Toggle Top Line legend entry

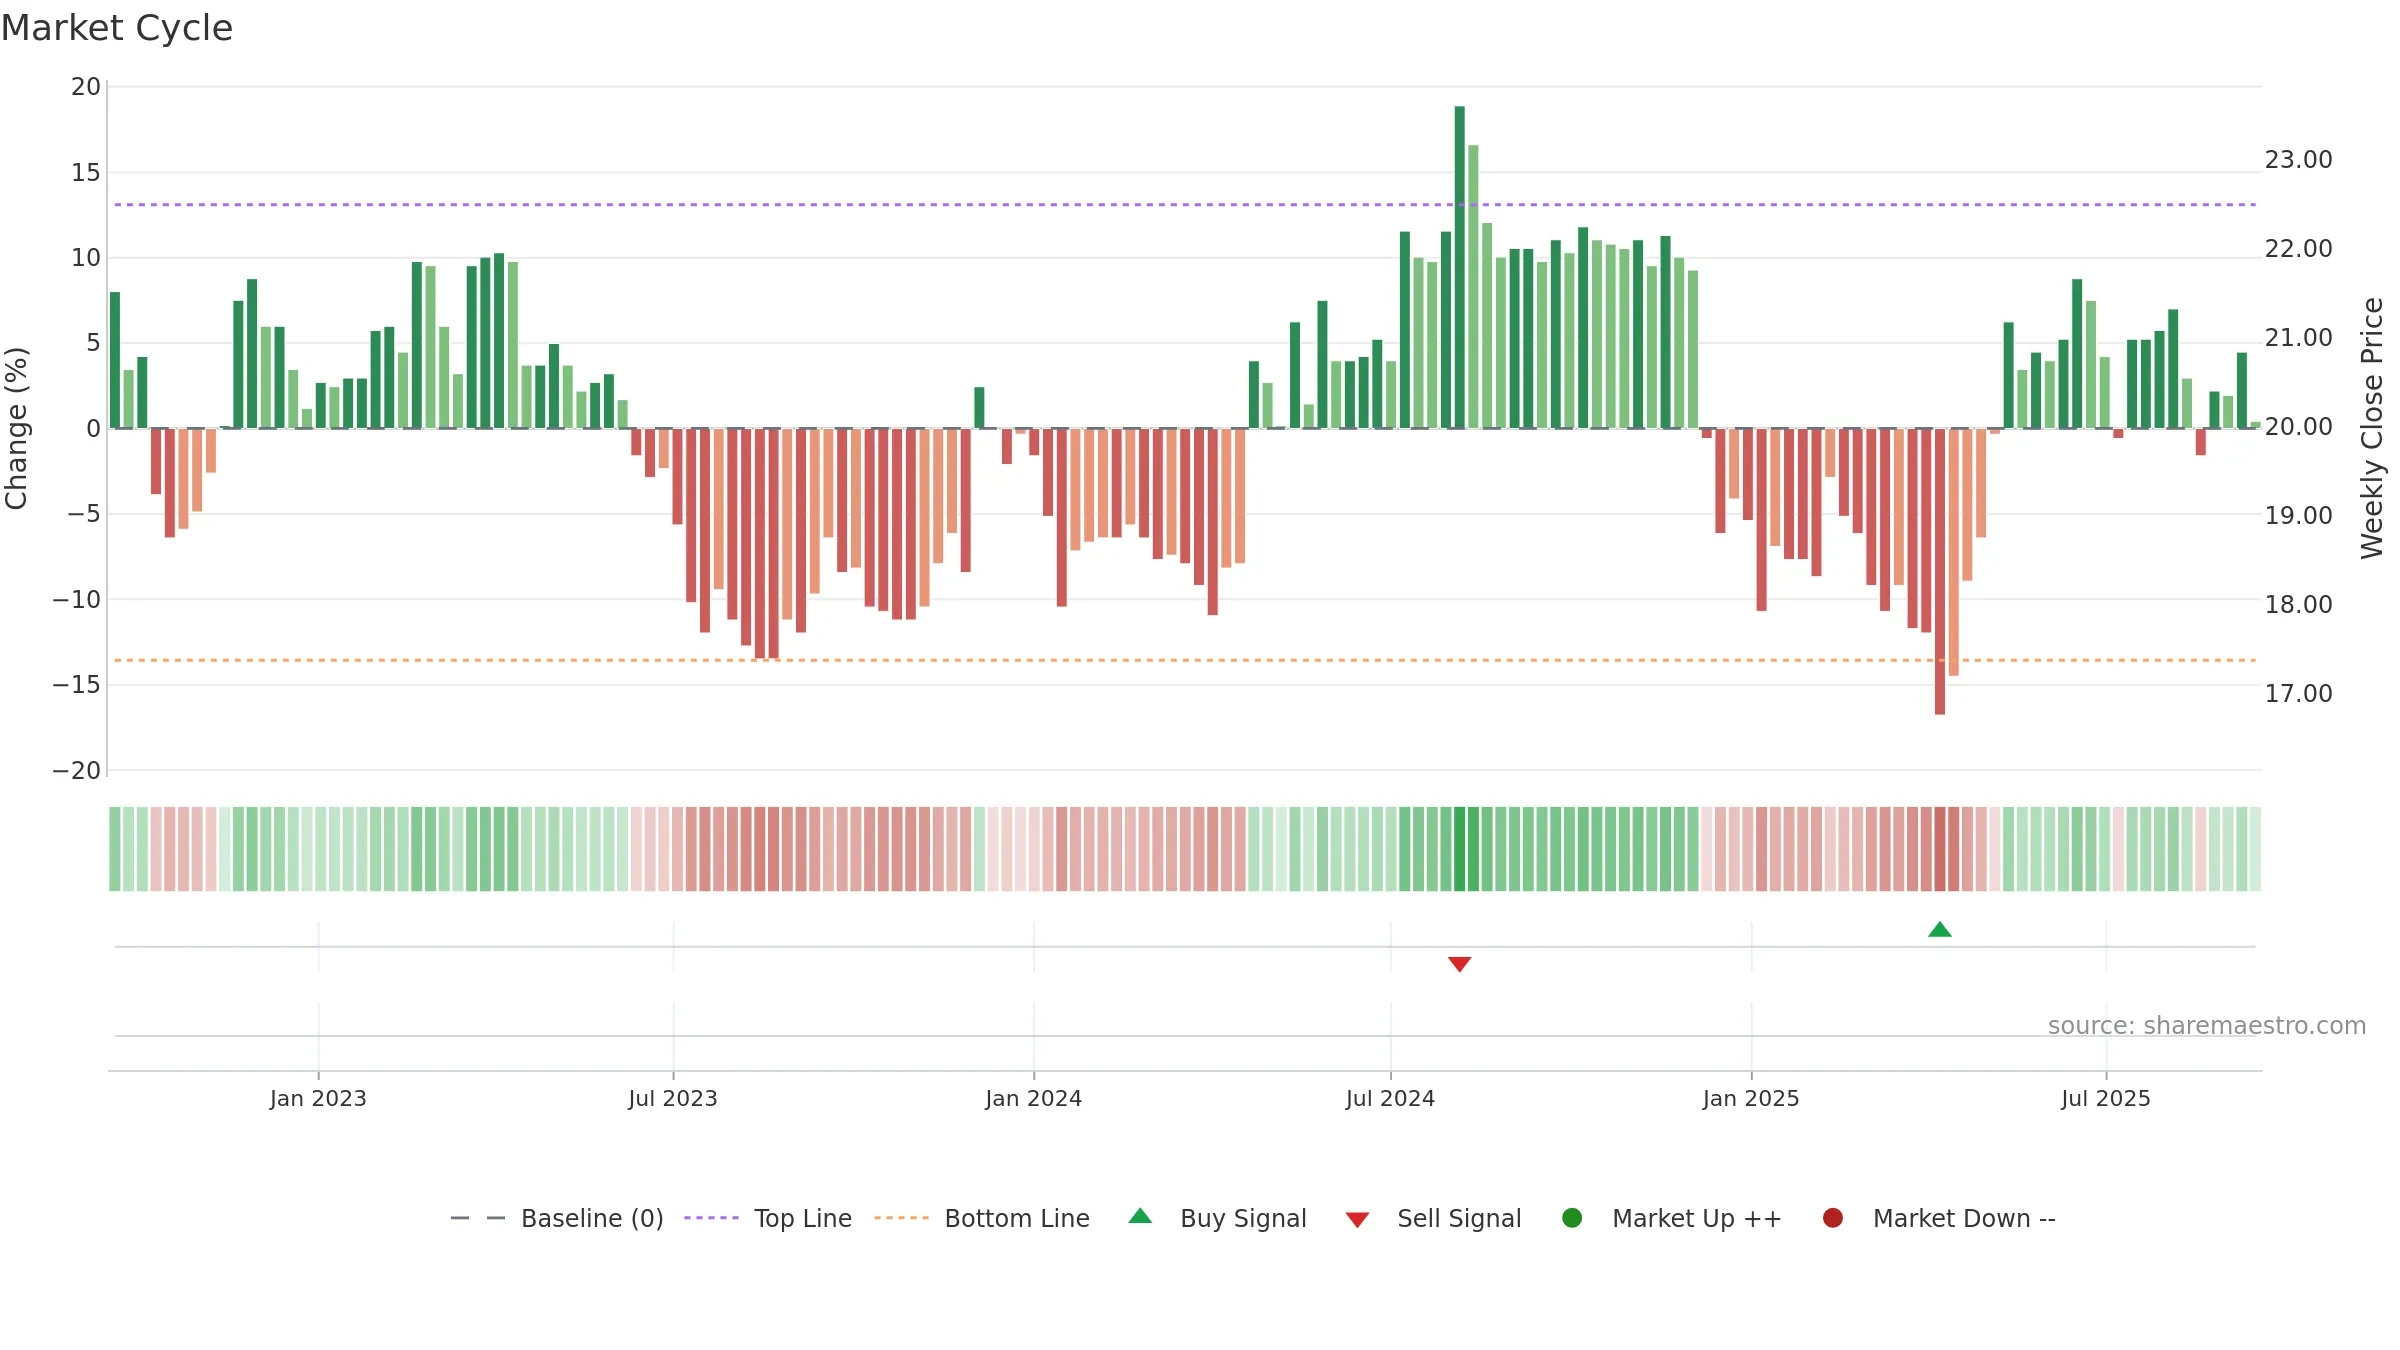click(768, 1219)
